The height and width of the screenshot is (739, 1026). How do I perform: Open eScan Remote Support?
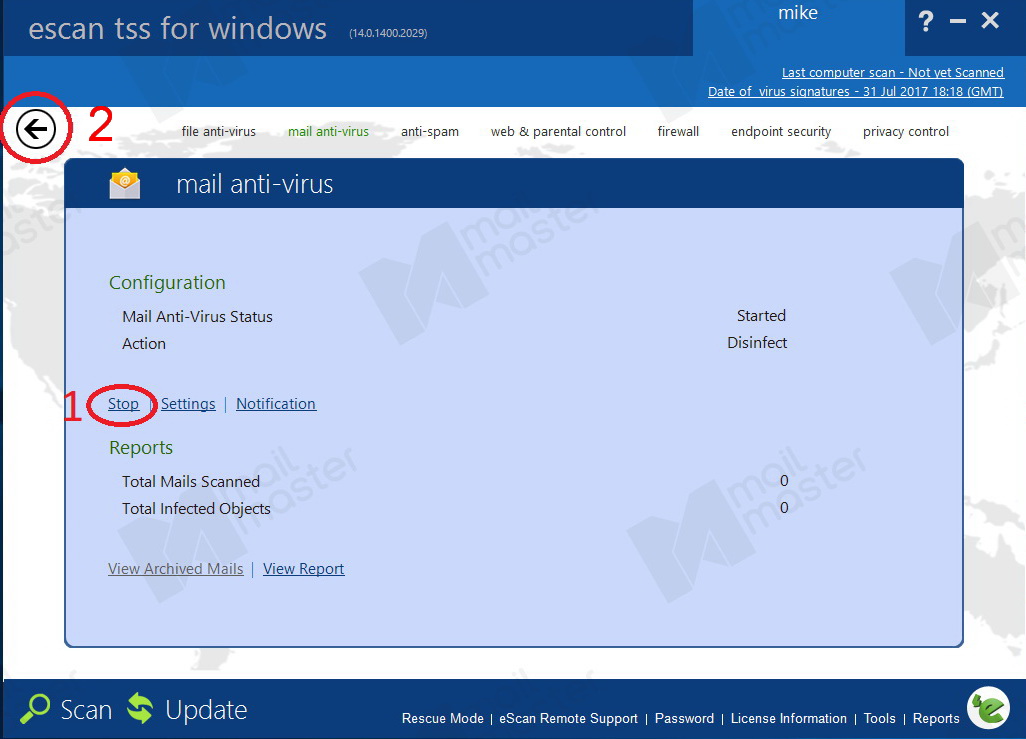[x=569, y=719]
